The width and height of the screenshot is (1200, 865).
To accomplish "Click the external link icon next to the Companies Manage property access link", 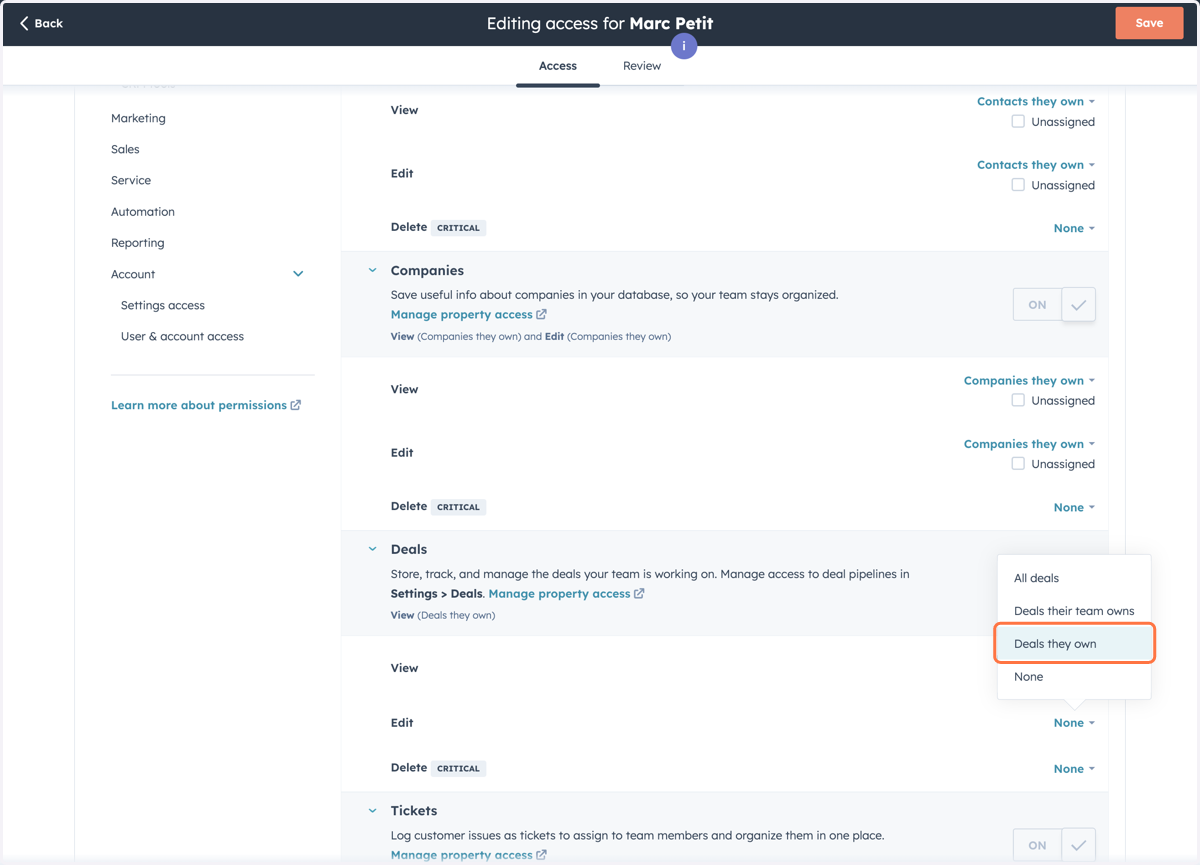I will (541, 314).
